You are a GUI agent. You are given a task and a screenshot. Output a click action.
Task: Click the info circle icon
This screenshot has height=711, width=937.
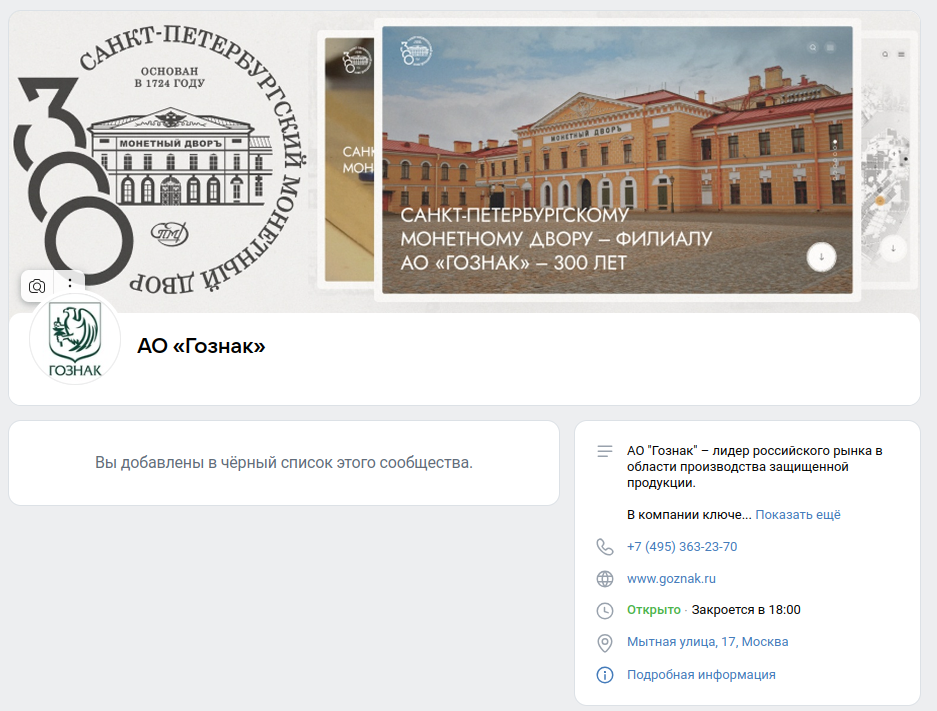[x=605, y=675]
